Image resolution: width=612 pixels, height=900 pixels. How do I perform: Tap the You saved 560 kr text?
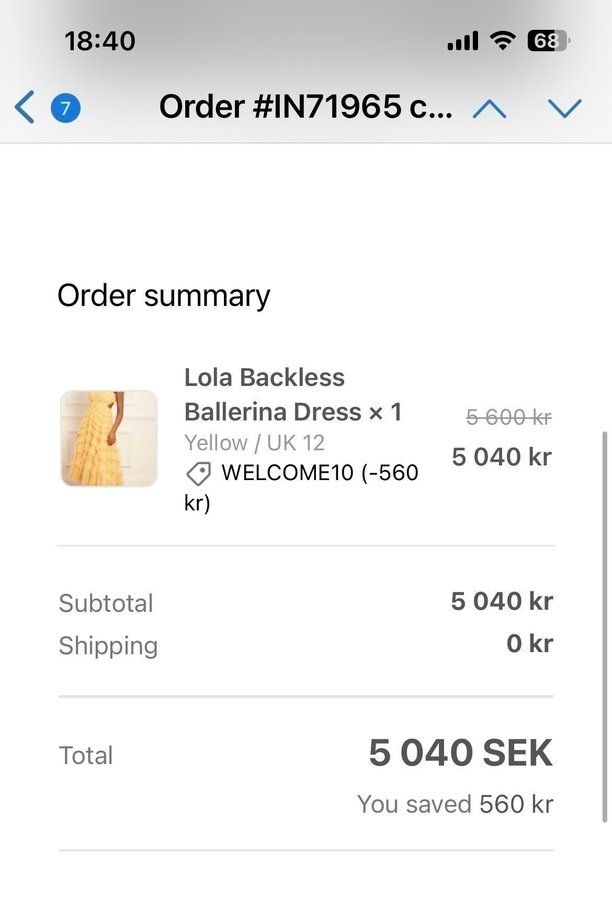click(455, 804)
